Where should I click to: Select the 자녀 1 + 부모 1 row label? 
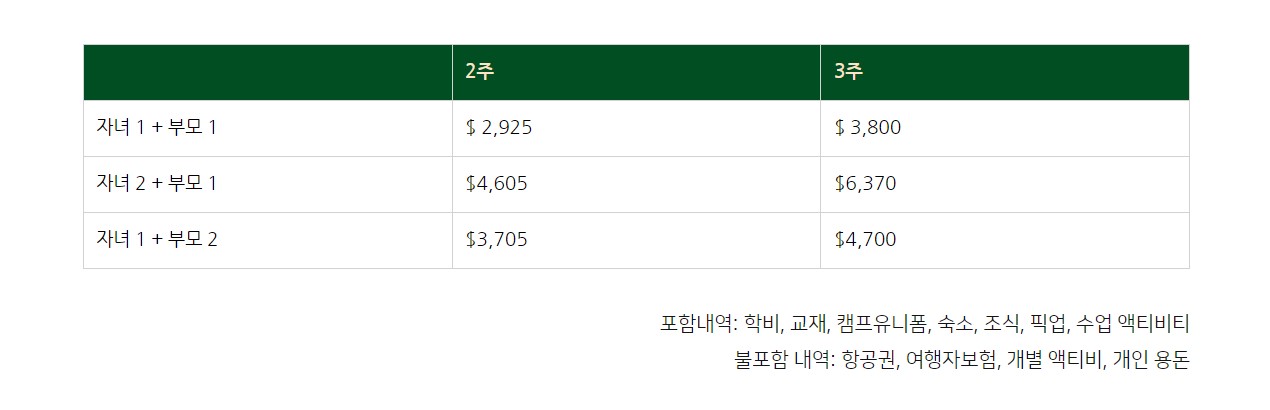[157, 128]
